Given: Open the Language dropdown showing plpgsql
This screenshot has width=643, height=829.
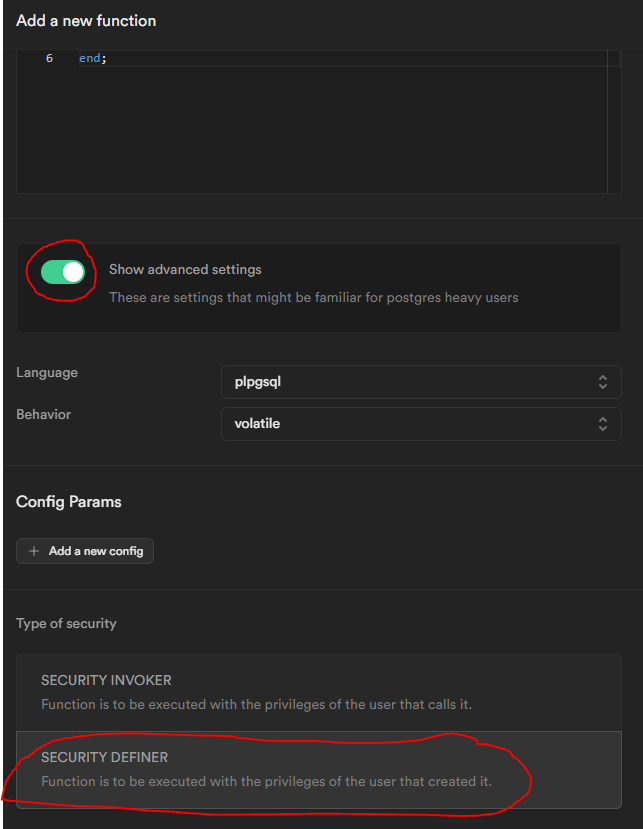Looking at the screenshot, I should click(x=420, y=382).
